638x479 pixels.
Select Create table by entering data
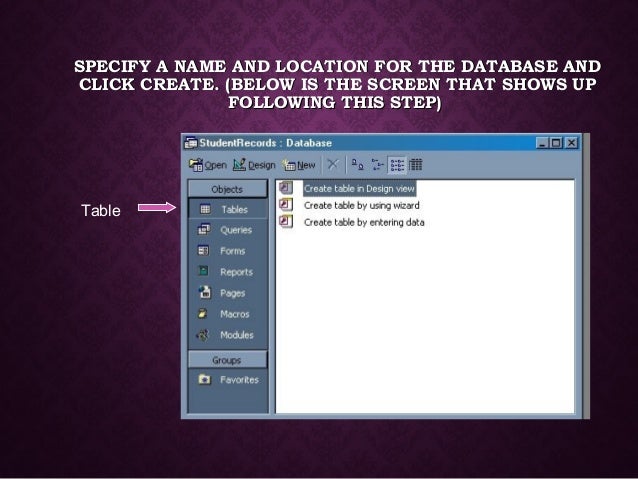point(364,223)
